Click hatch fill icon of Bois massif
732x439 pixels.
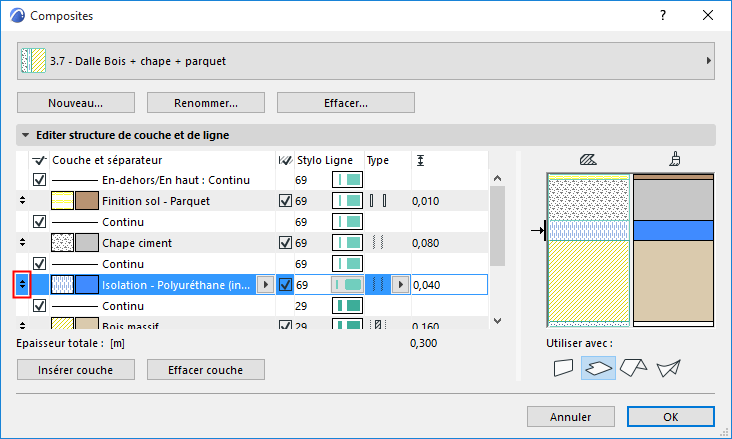coord(62,323)
